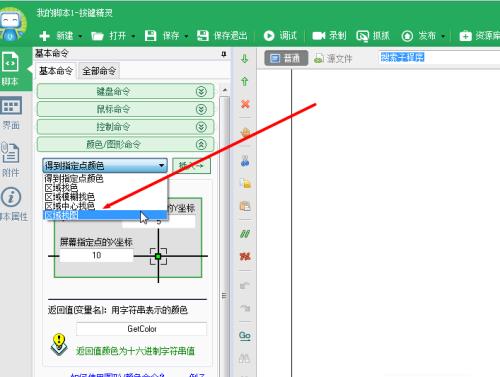Click the copy icon in vertical toolbar
This screenshot has height=377, width=500.
[x=245, y=183]
